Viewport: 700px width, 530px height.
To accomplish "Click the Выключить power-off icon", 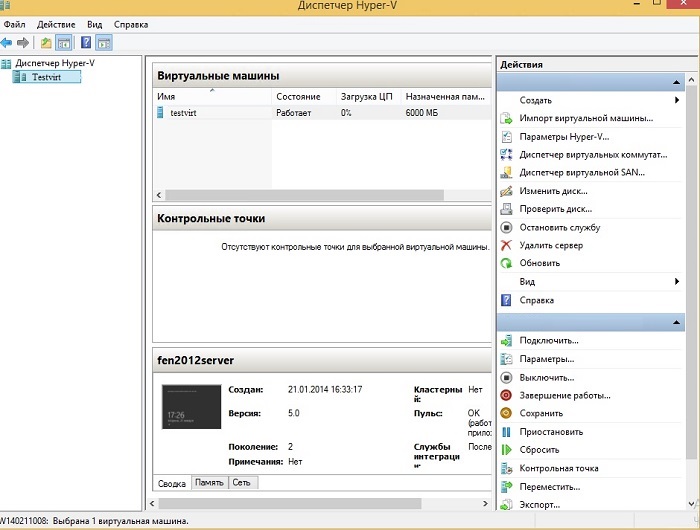I will point(506,378).
